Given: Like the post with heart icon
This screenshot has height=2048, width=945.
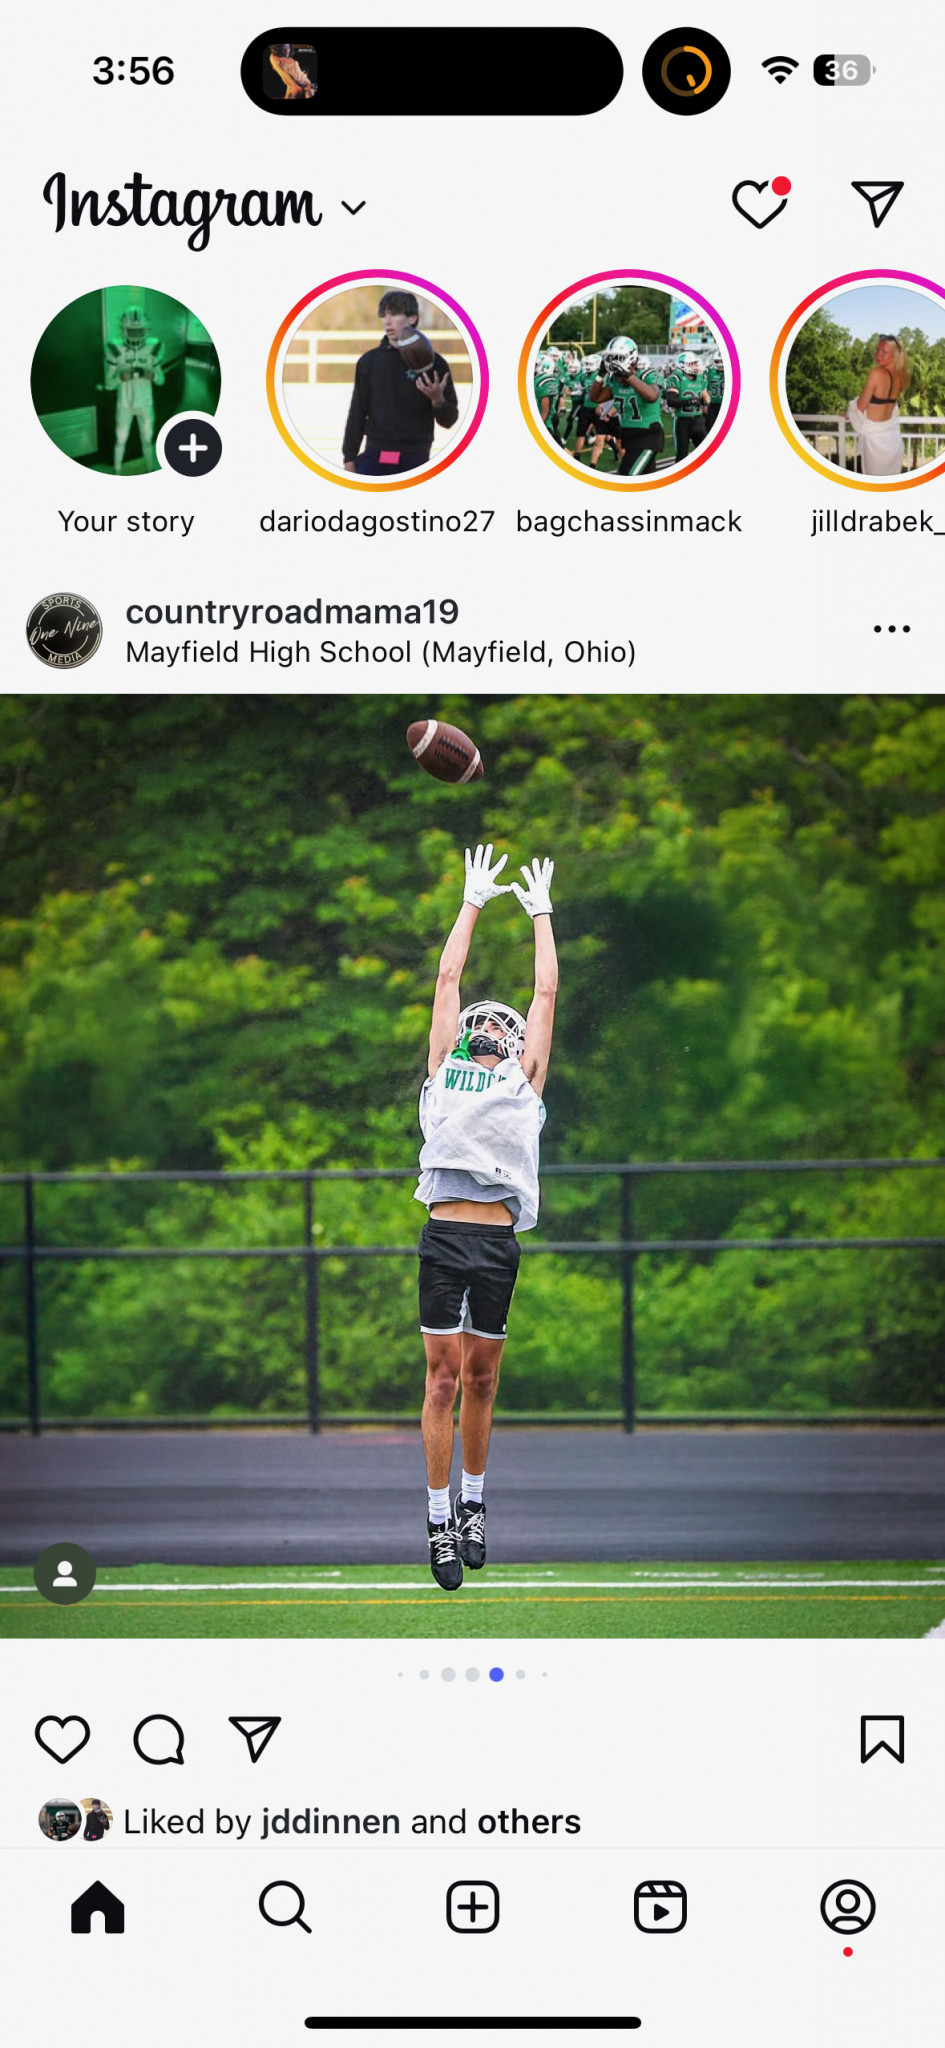Looking at the screenshot, I should tap(63, 1739).
